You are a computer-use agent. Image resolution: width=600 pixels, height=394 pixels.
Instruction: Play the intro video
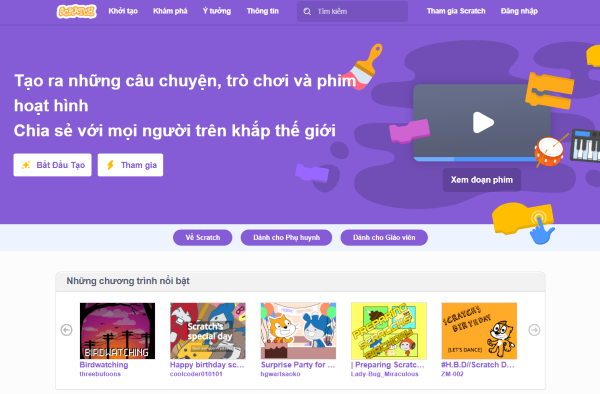tap(483, 122)
